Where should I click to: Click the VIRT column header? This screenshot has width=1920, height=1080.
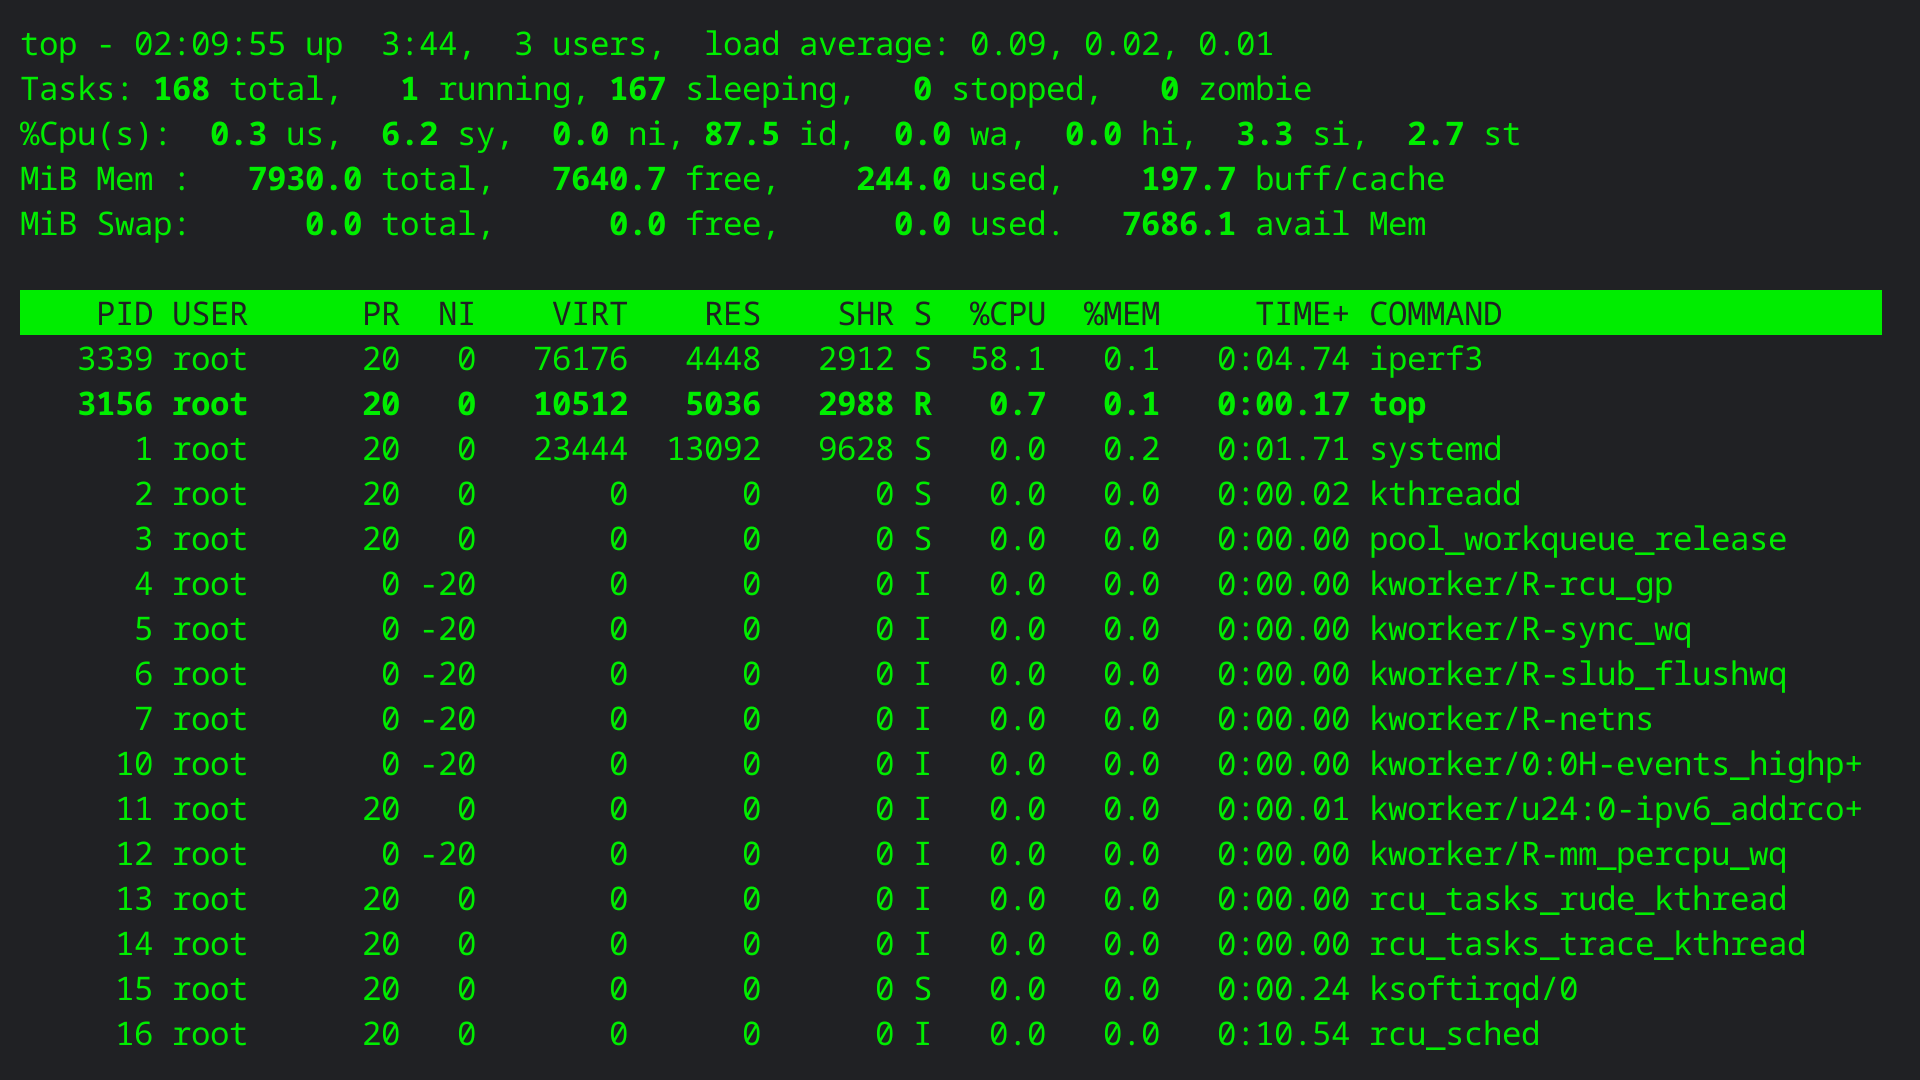click(590, 314)
